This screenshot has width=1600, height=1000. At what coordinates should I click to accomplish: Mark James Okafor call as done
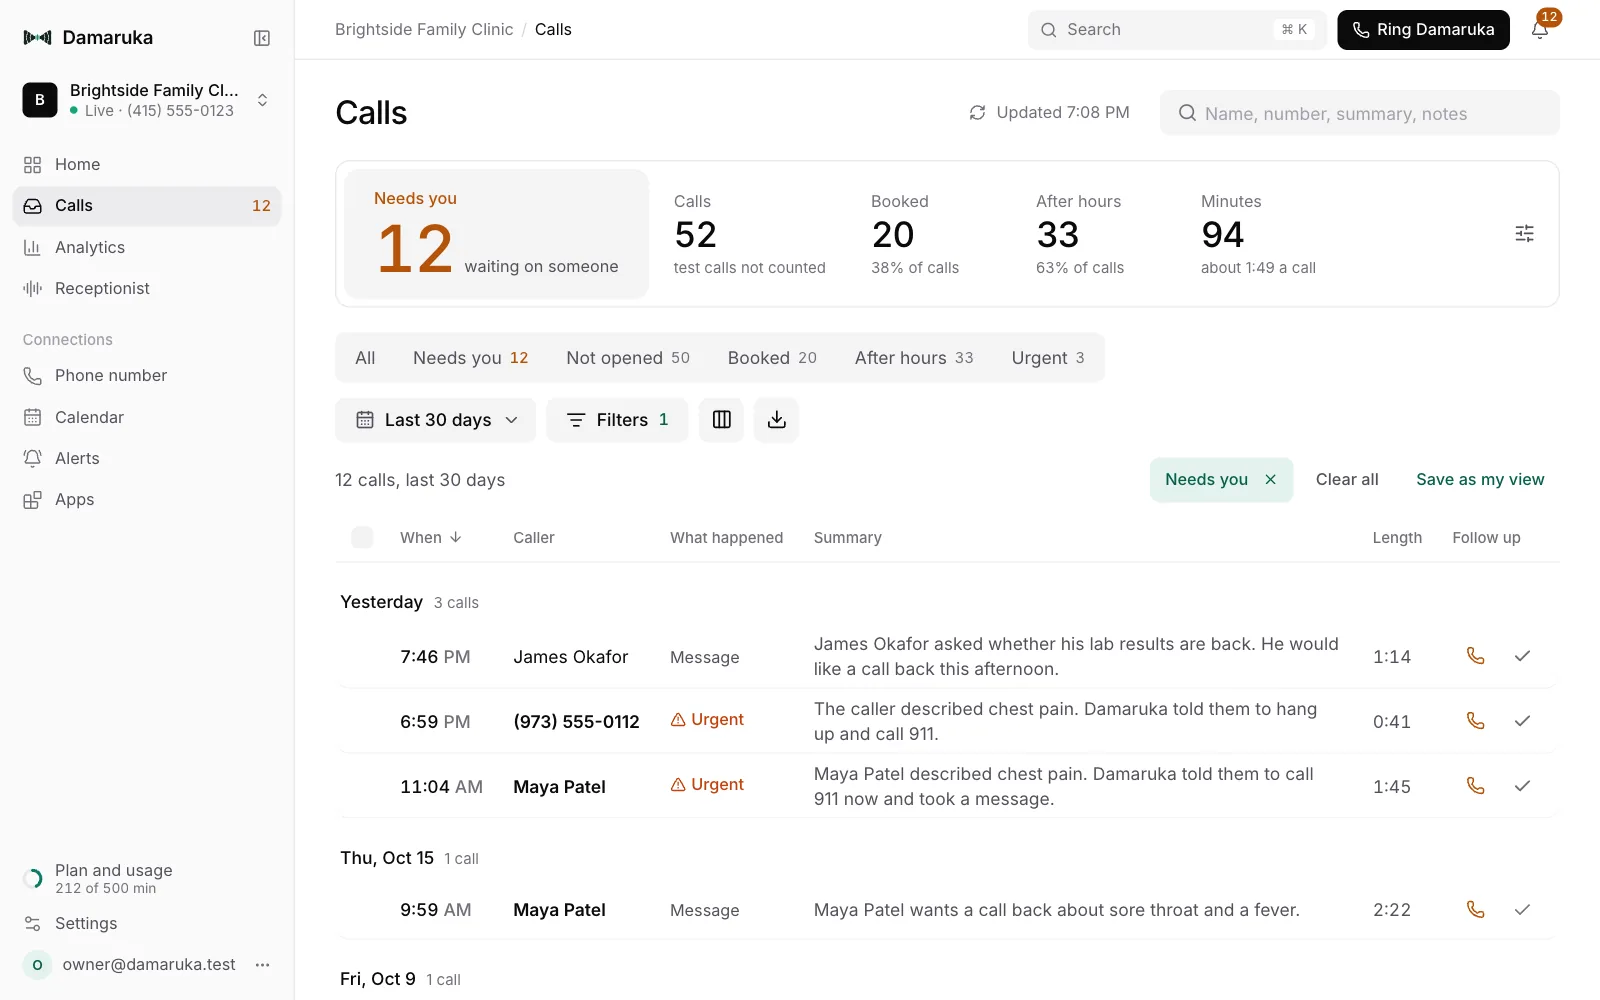[1522, 656]
